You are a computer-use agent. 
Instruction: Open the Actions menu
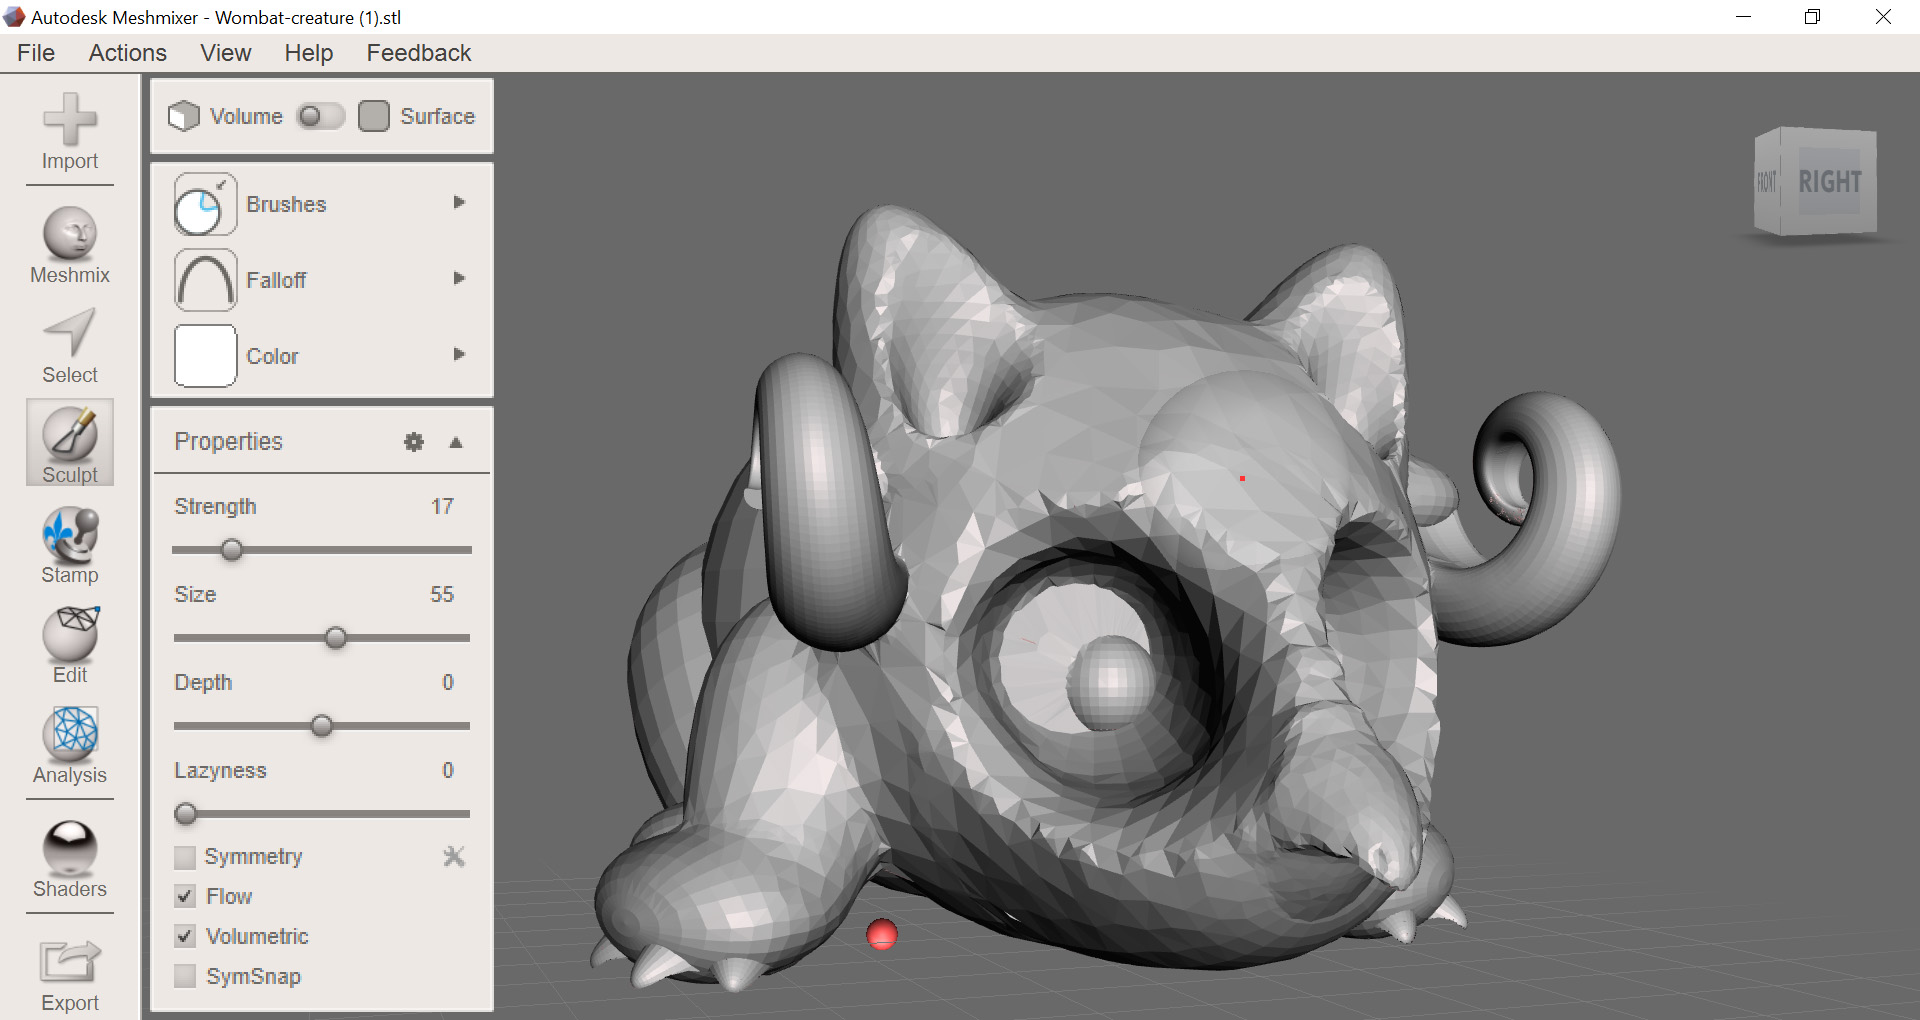point(127,53)
